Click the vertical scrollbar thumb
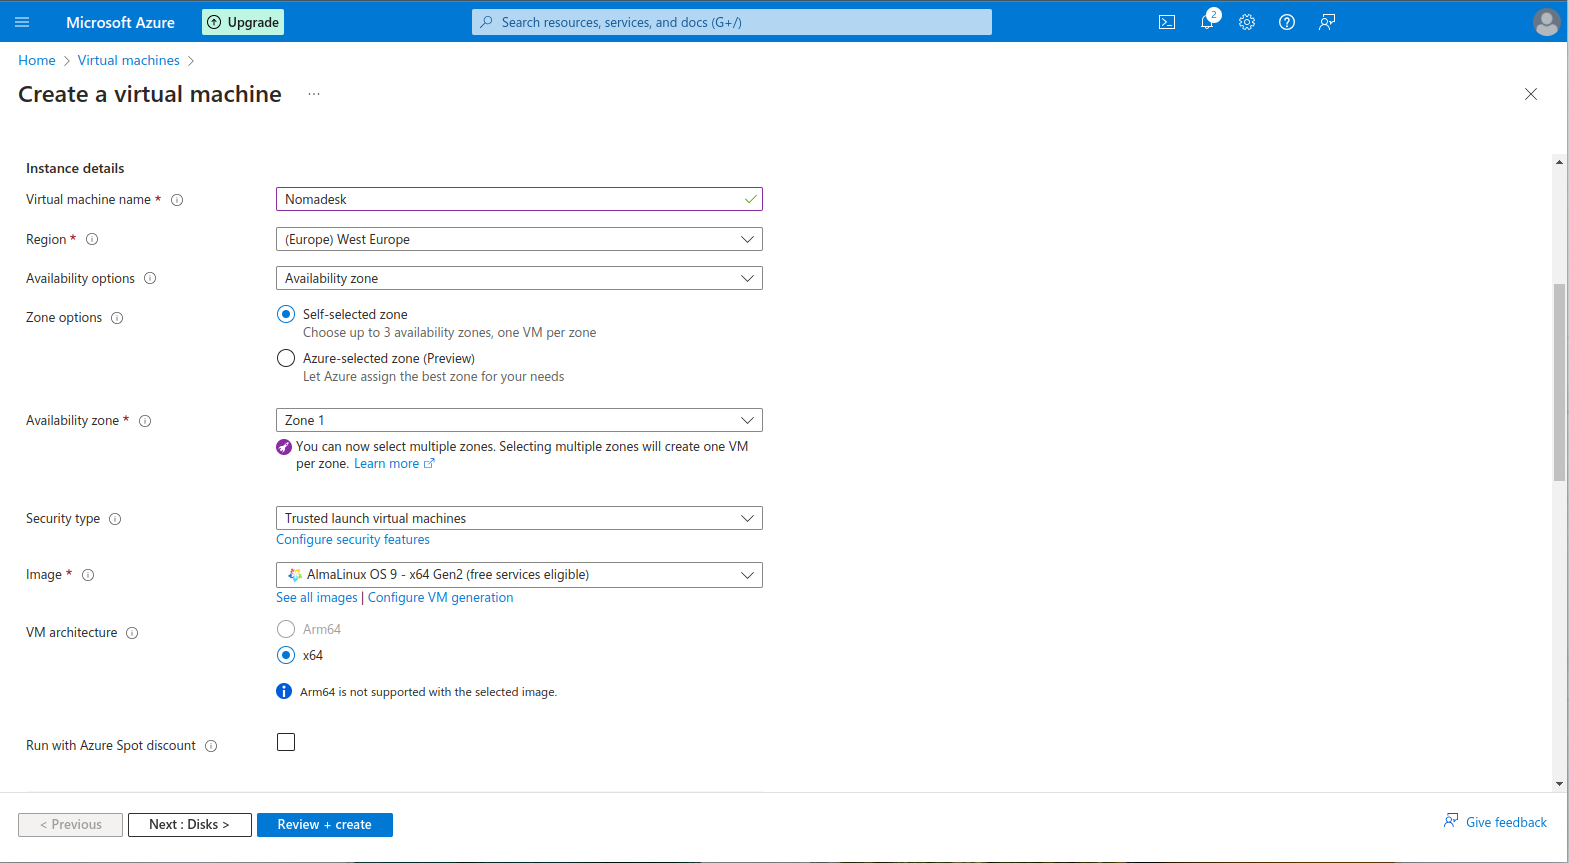 [x=1559, y=382]
